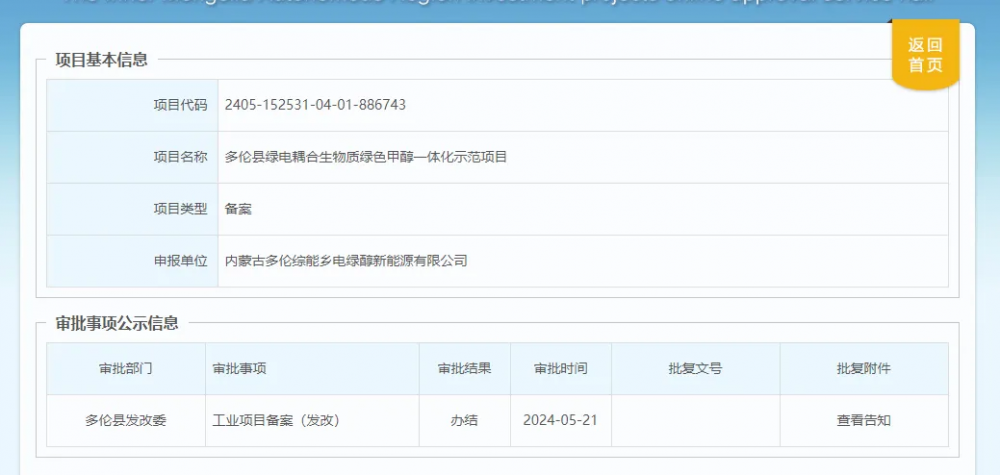Click the 审批事项公示信息 section heading
Screen dimensions: 1000x475
pyautogui.click(x=117, y=323)
